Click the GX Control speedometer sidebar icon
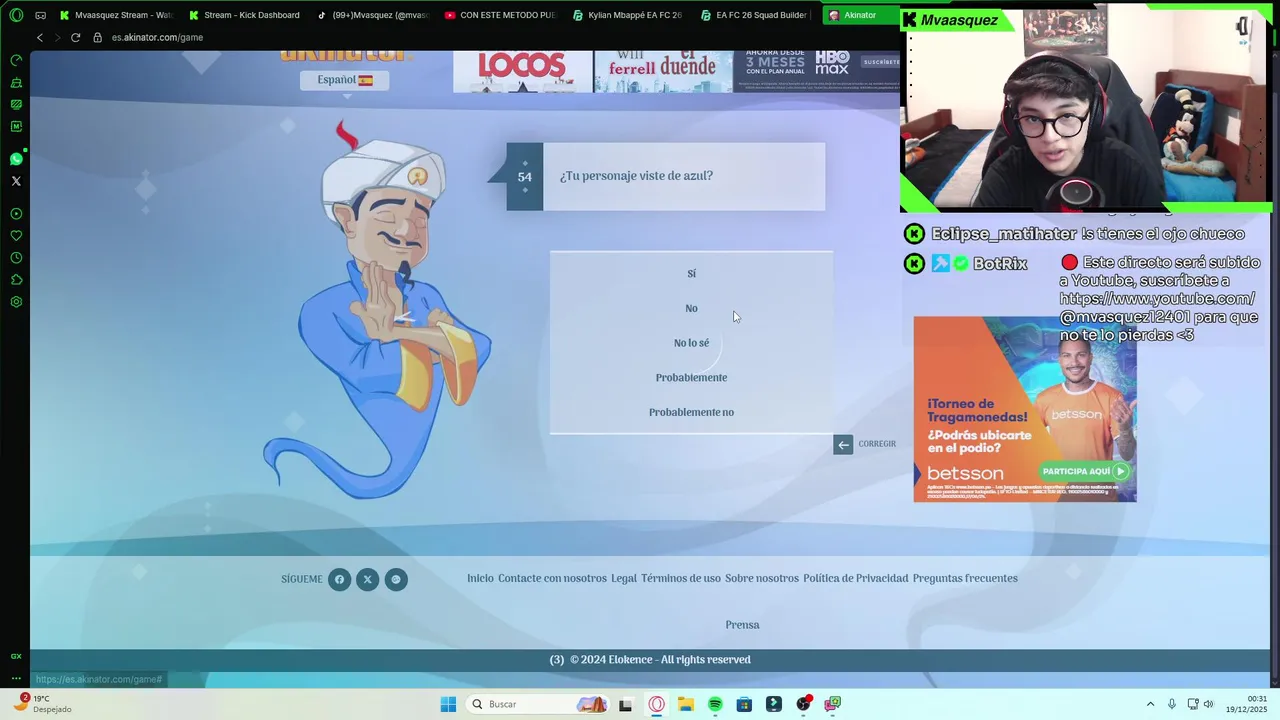The width and height of the screenshot is (1280, 720). pyautogui.click(x=16, y=60)
